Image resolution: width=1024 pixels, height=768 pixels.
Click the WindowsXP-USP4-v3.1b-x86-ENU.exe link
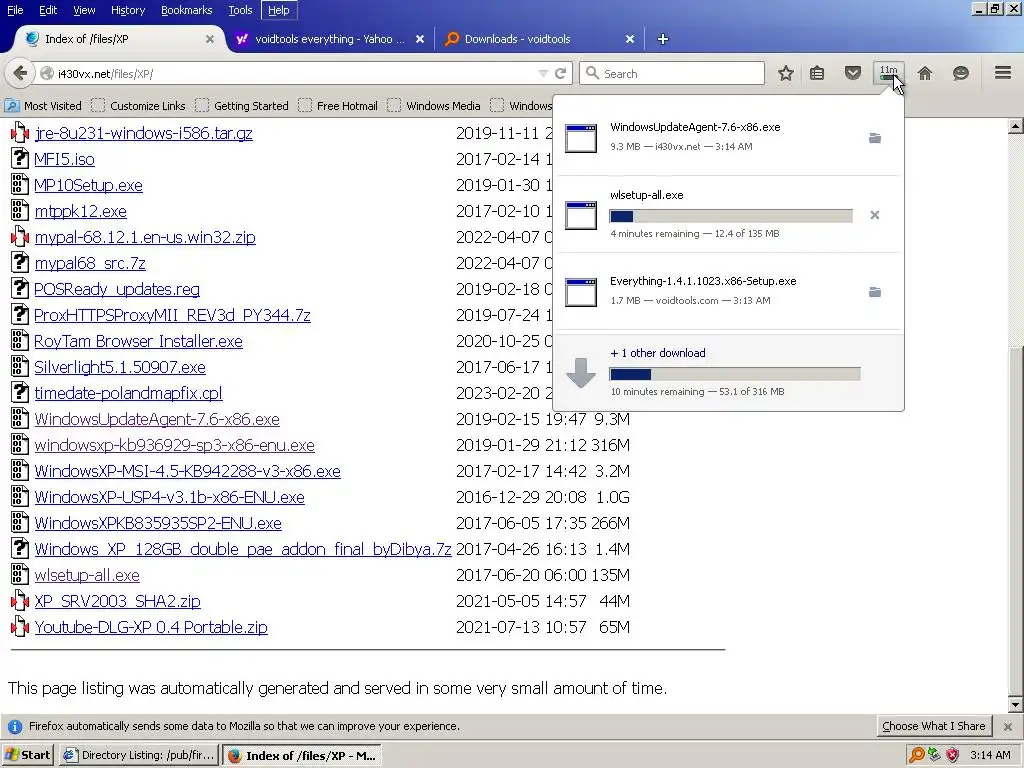170,497
